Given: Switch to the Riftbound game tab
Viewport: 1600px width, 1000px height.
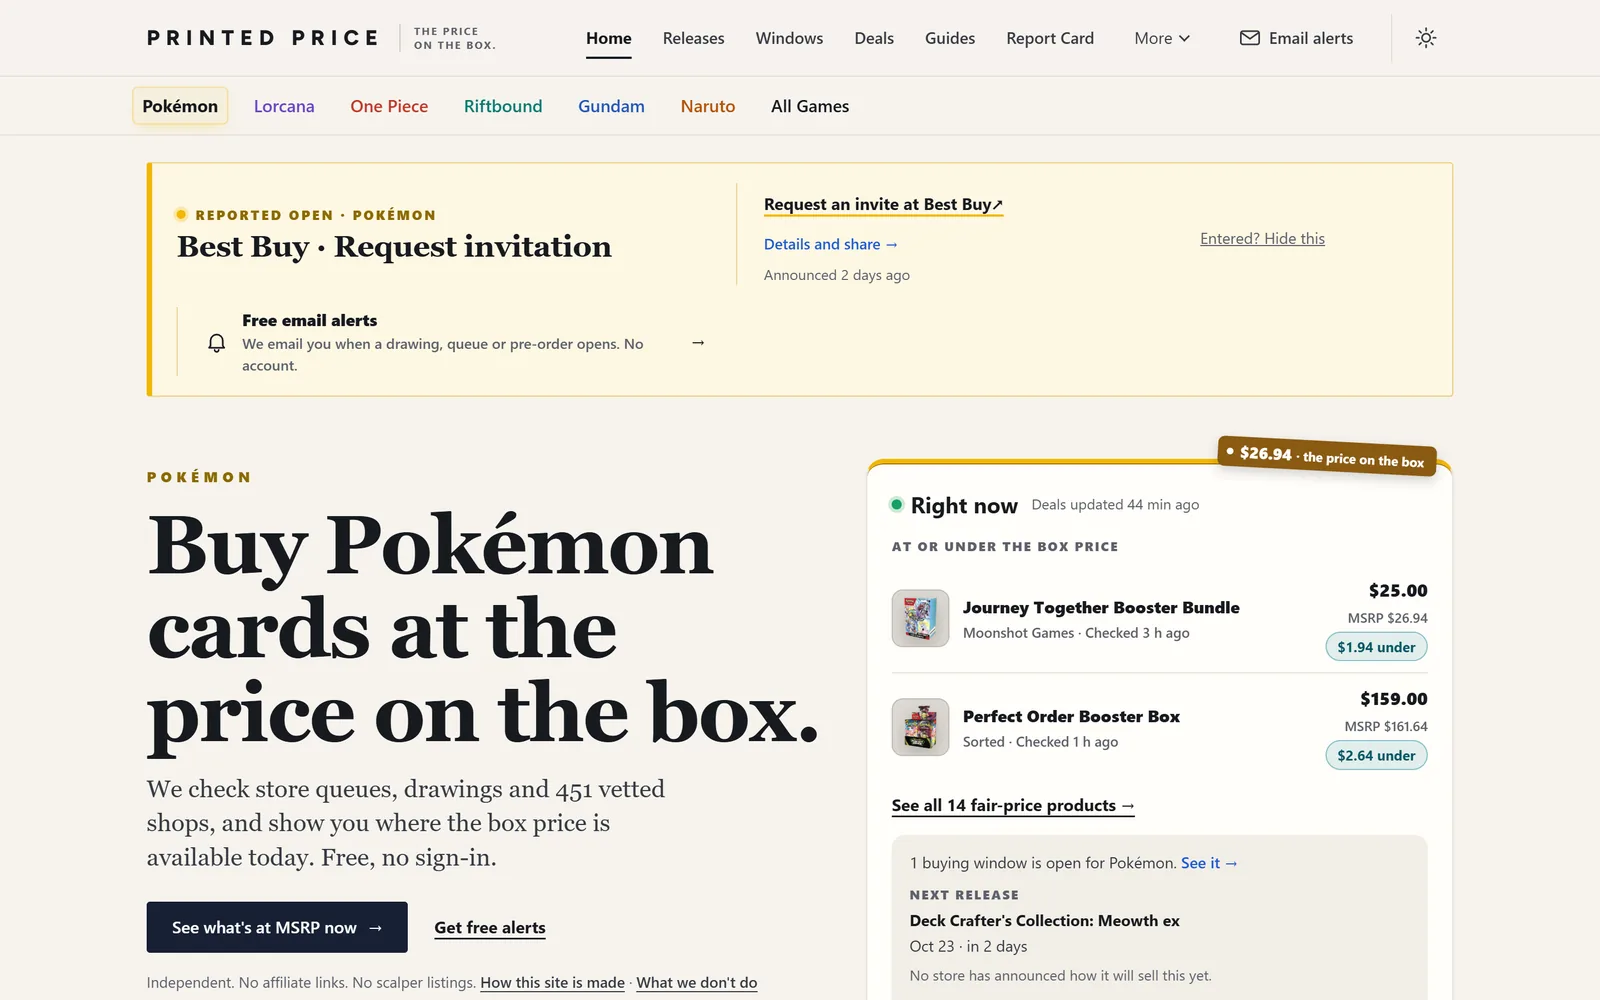Looking at the screenshot, I should [503, 106].
